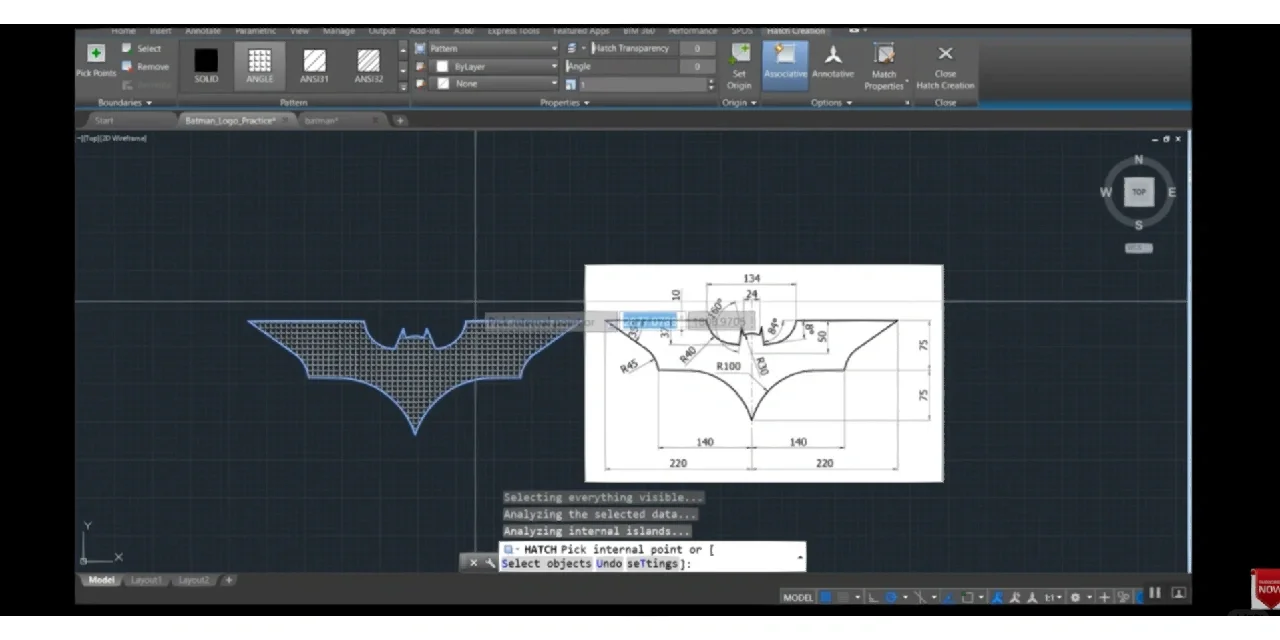Open the Output ribbon tab
Screen dimensions: 1280x640
pyautogui.click(x=382, y=31)
